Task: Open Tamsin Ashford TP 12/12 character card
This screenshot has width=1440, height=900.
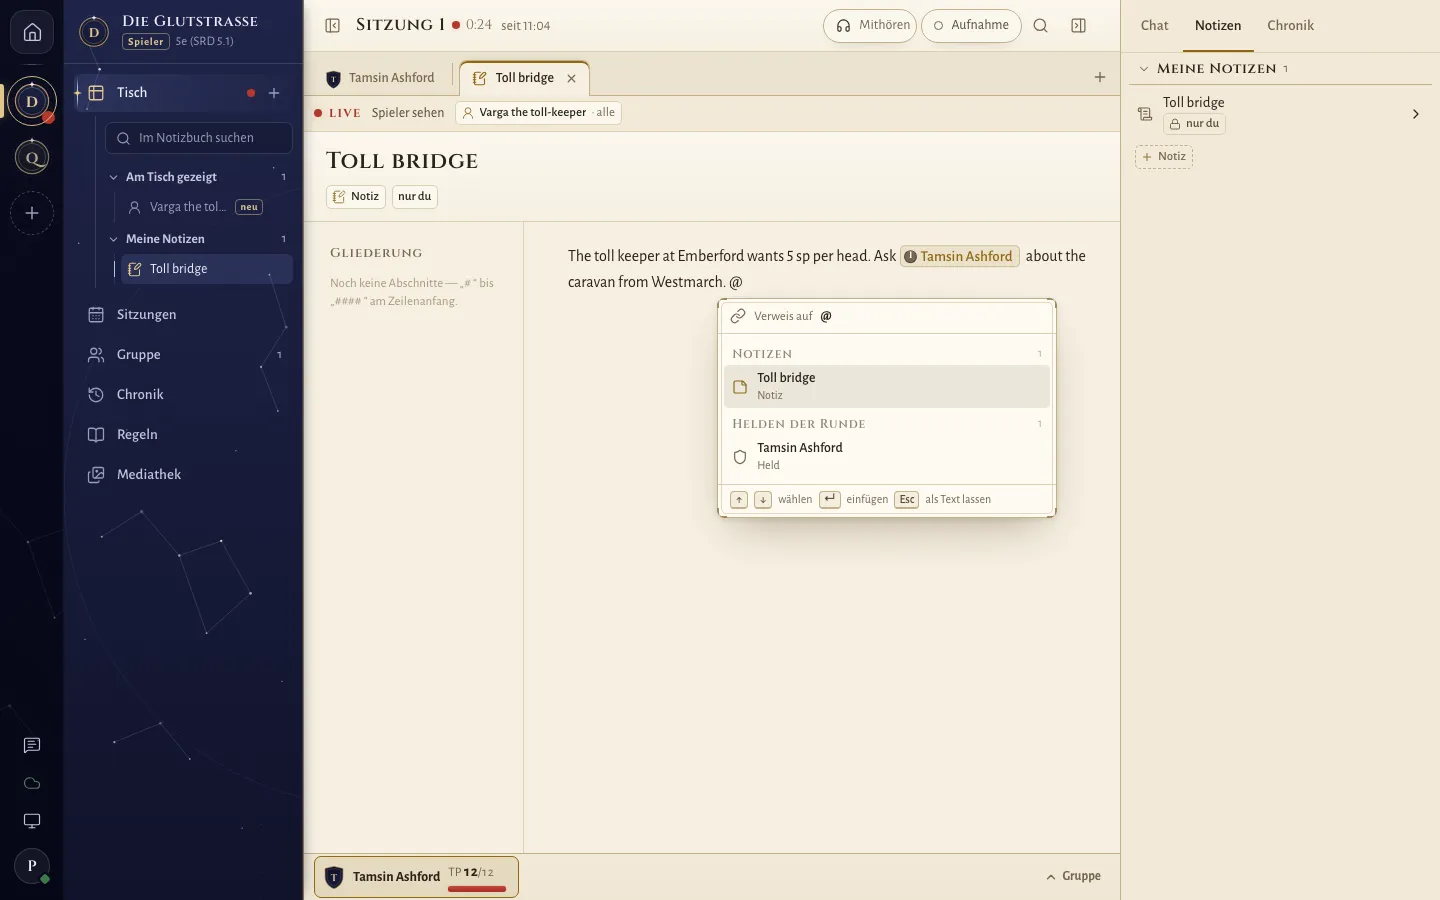Action: tap(416, 877)
